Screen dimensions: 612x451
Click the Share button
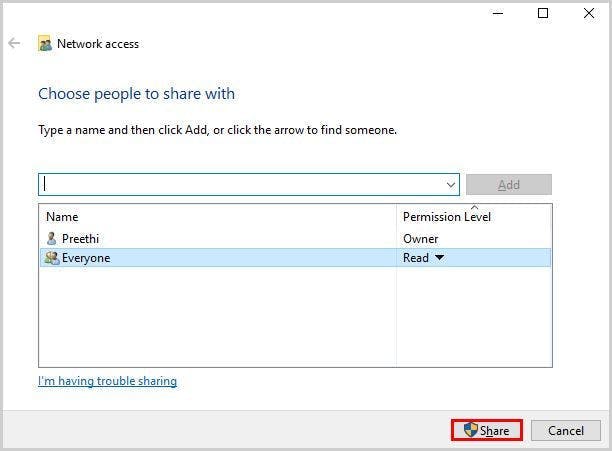(487, 430)
